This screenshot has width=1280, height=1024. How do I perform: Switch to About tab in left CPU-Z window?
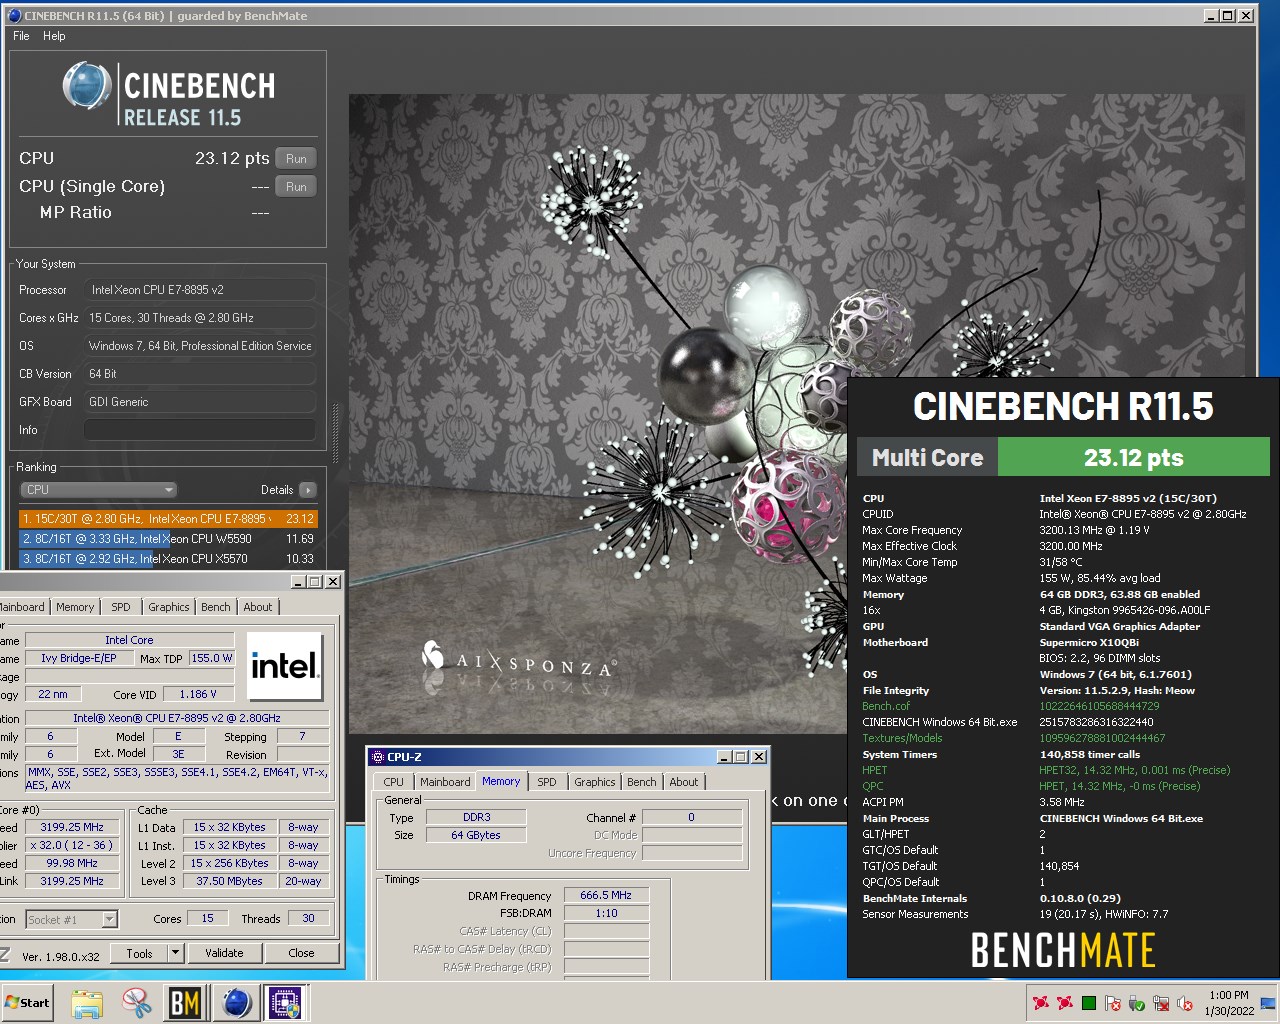[258, 607]
